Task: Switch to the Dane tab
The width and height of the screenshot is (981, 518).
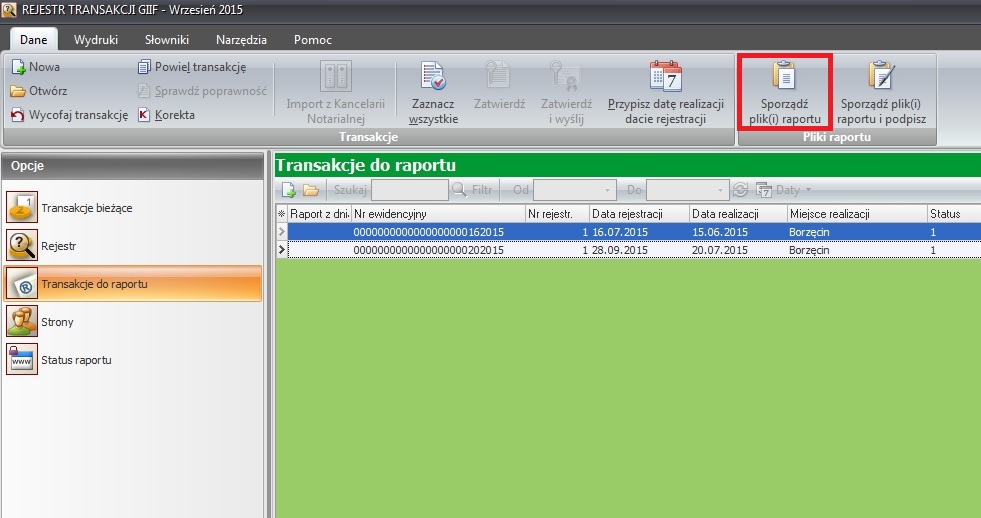Action: click(34, 39)
